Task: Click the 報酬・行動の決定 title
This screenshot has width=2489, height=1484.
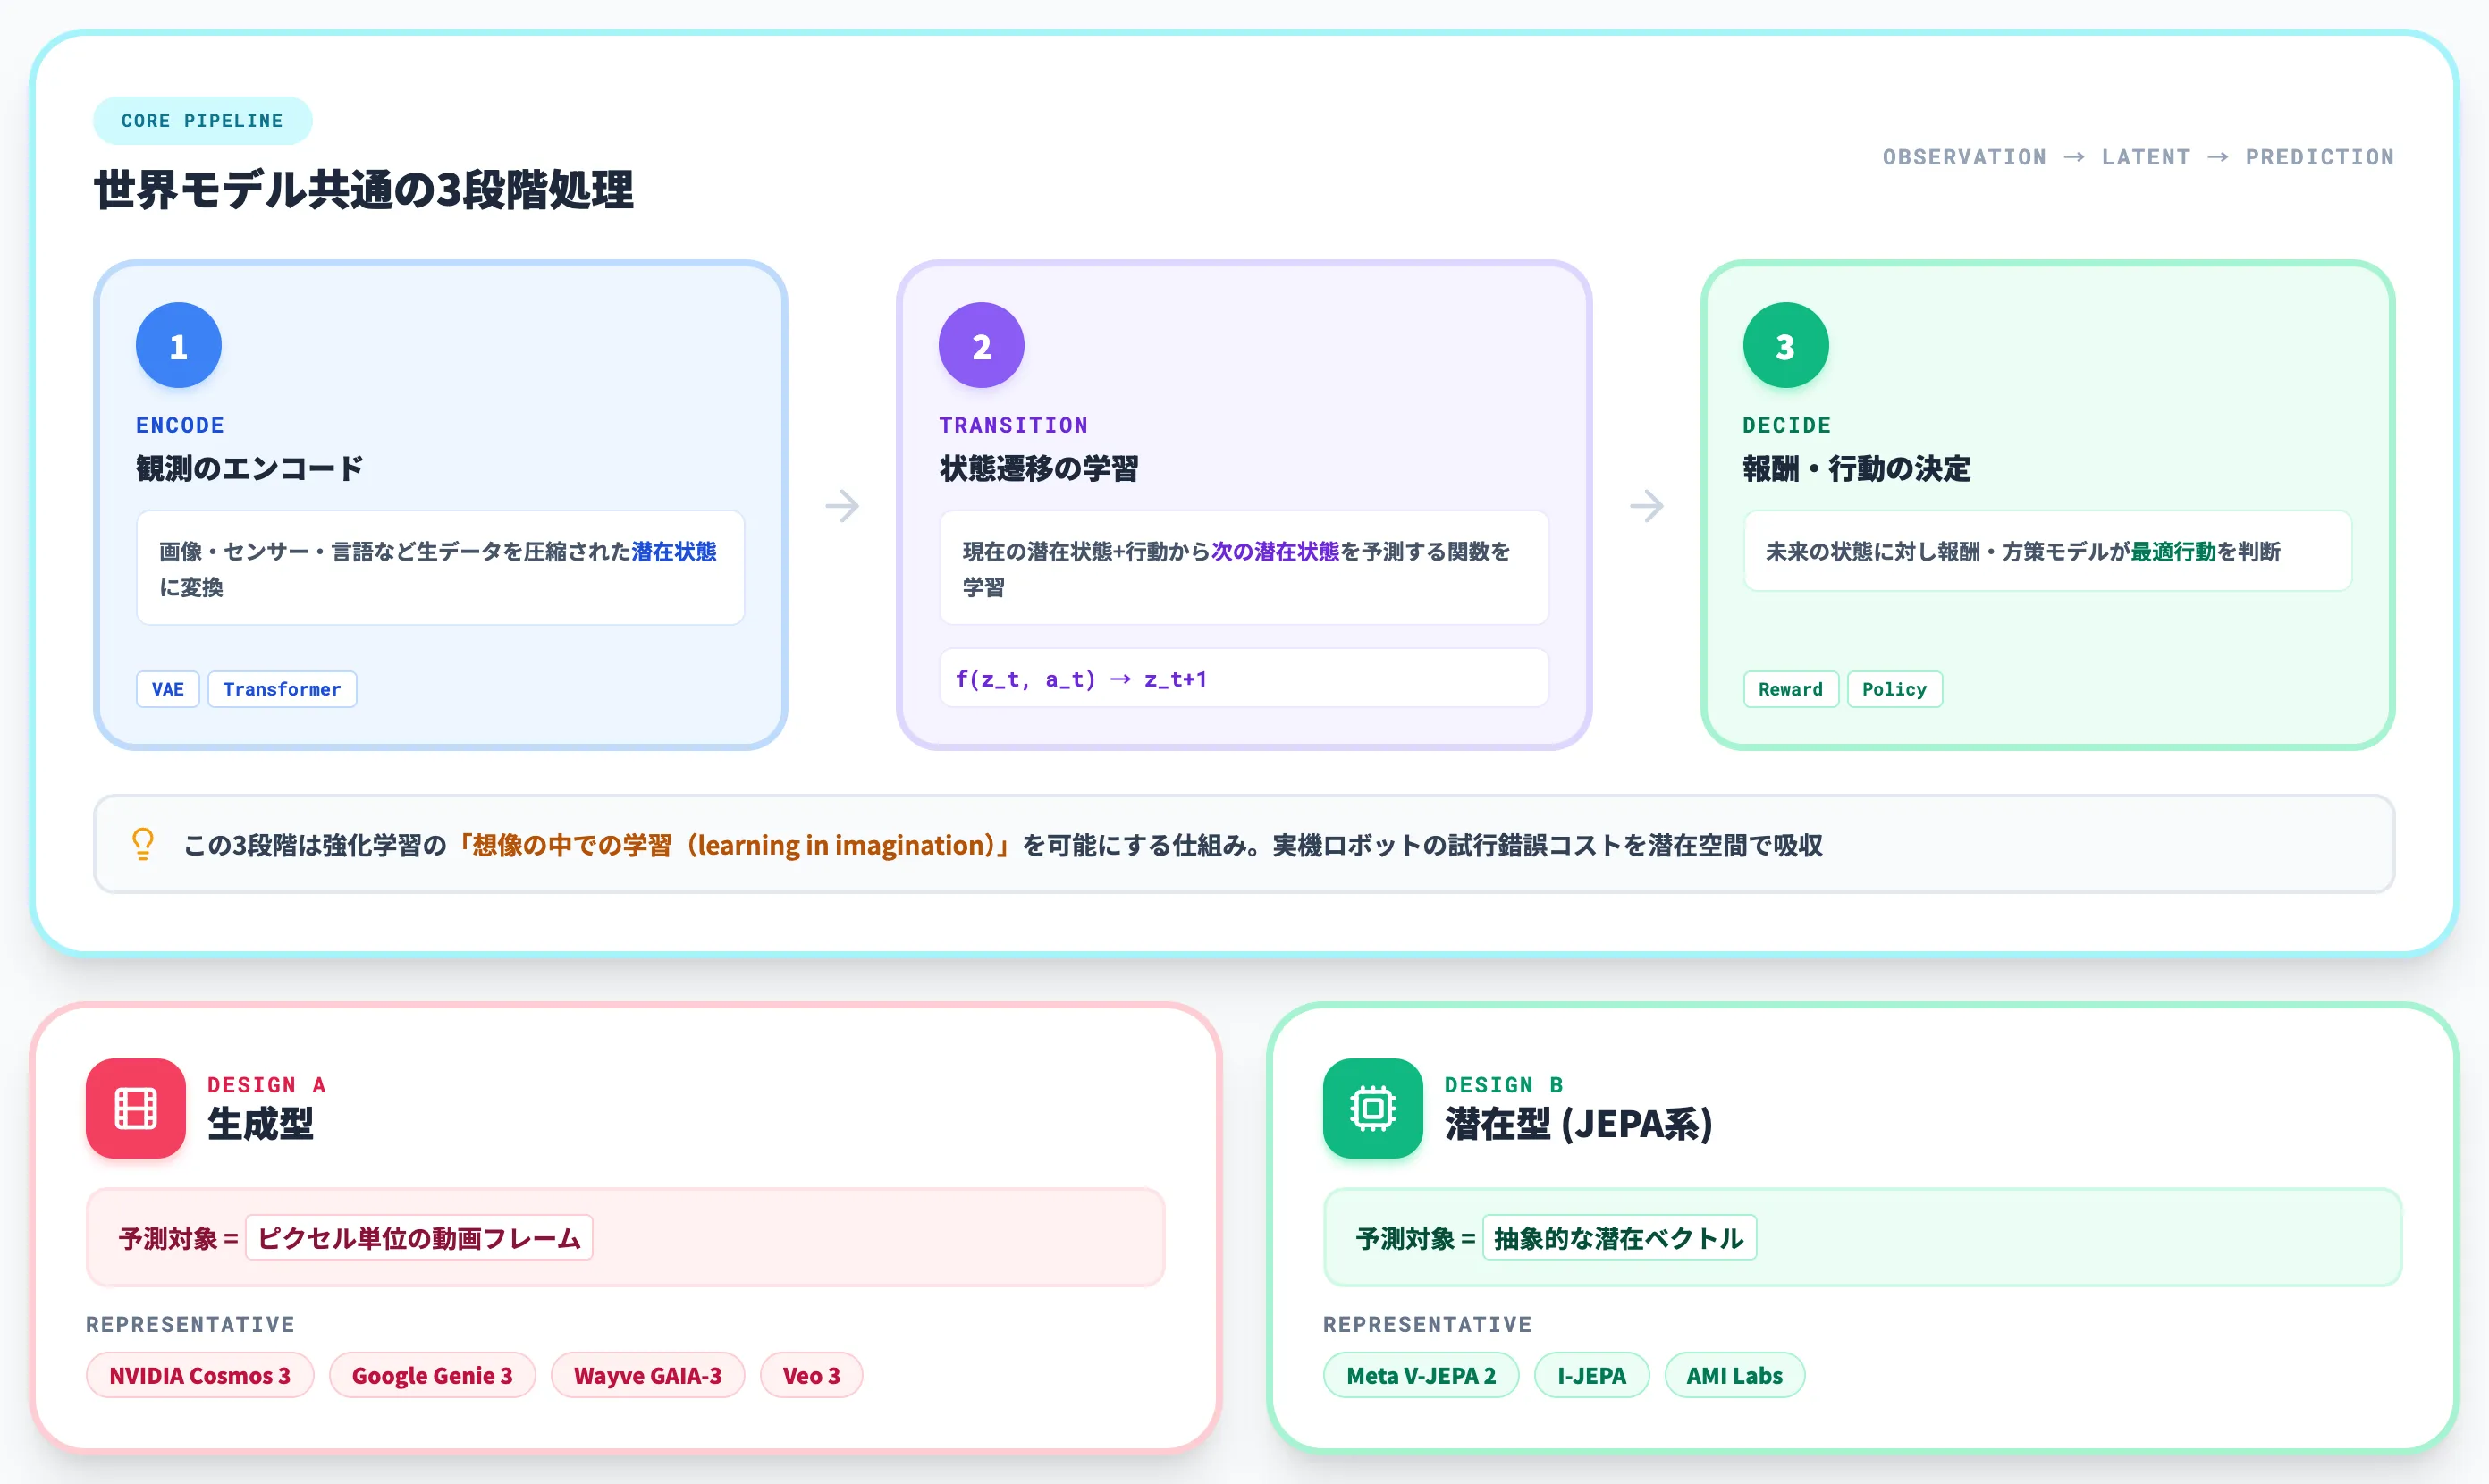Action: click(1857, 468)
